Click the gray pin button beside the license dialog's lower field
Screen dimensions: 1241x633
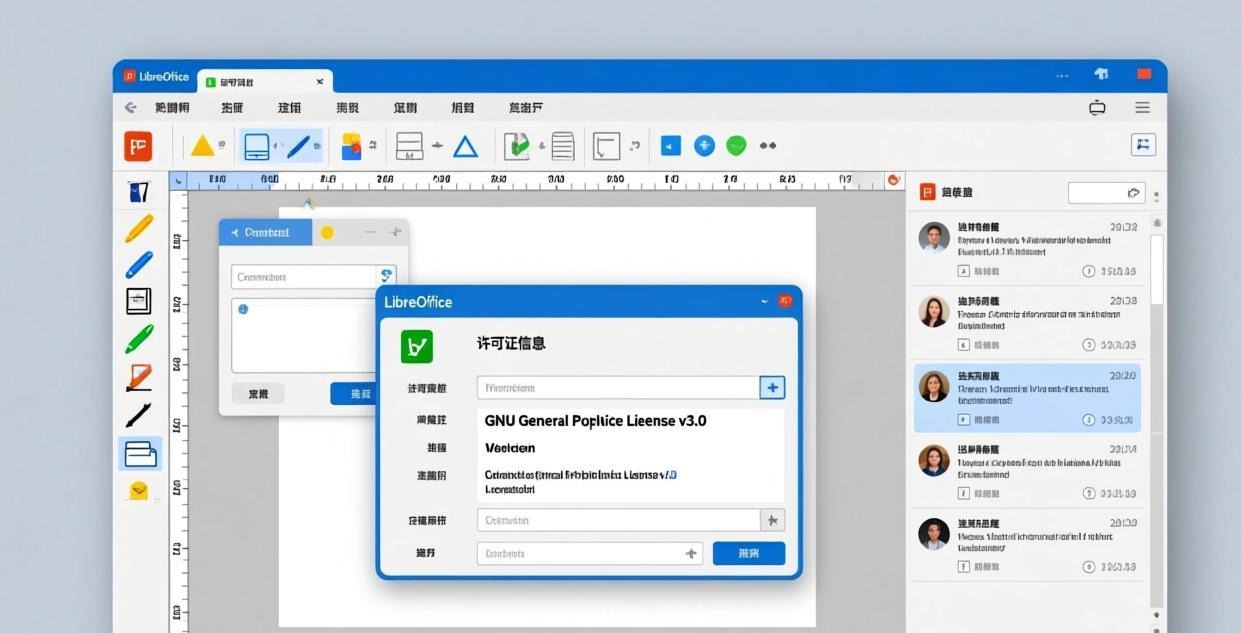click(x=772, y=520)
